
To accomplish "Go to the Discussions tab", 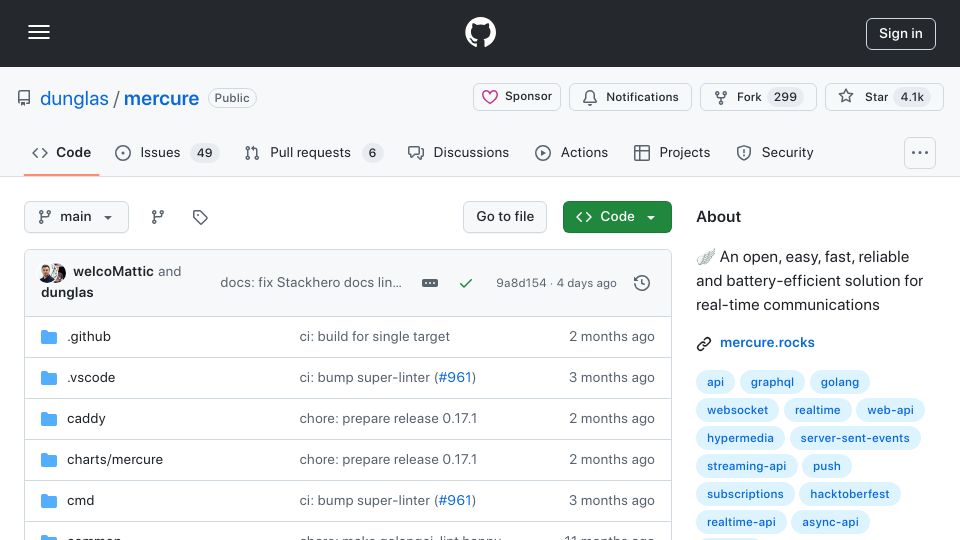I will pyautogui.click(x=459, y=152).
